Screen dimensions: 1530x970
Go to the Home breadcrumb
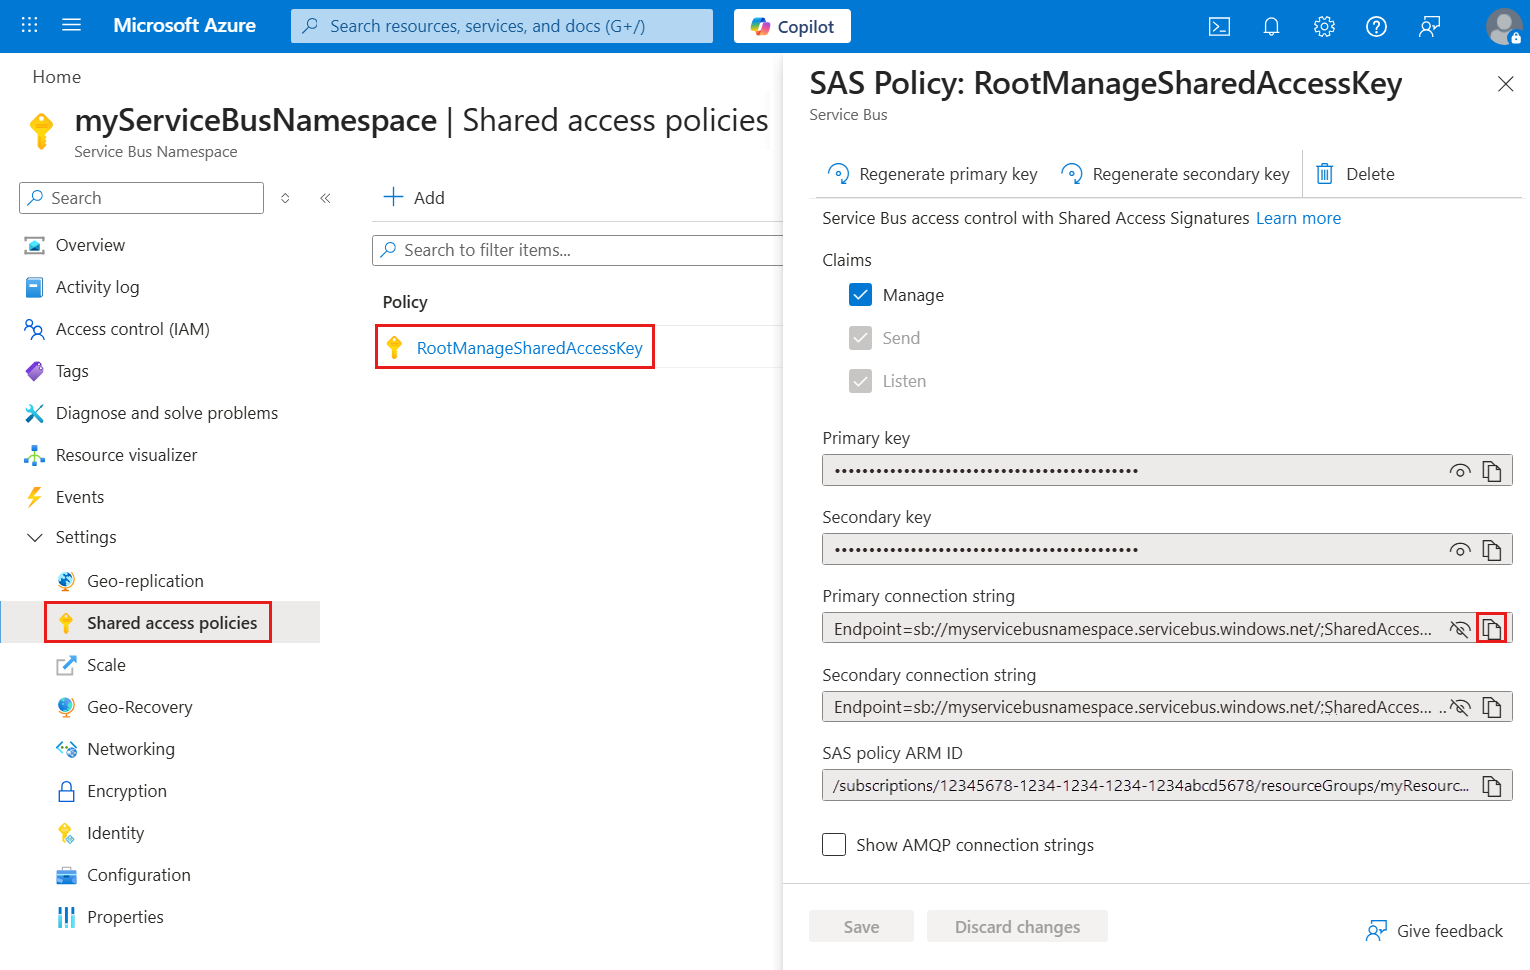56,76
